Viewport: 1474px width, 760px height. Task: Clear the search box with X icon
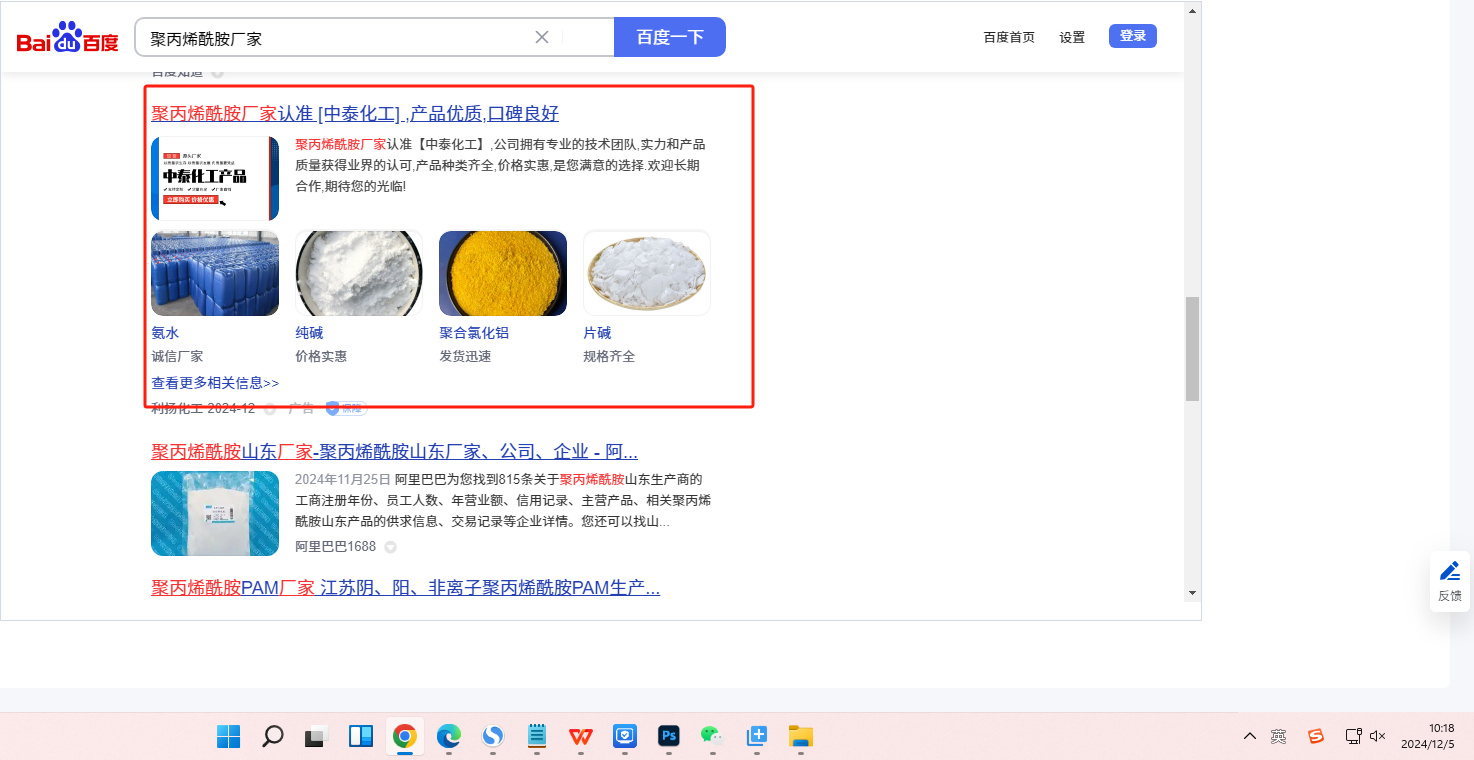[542, 37]
